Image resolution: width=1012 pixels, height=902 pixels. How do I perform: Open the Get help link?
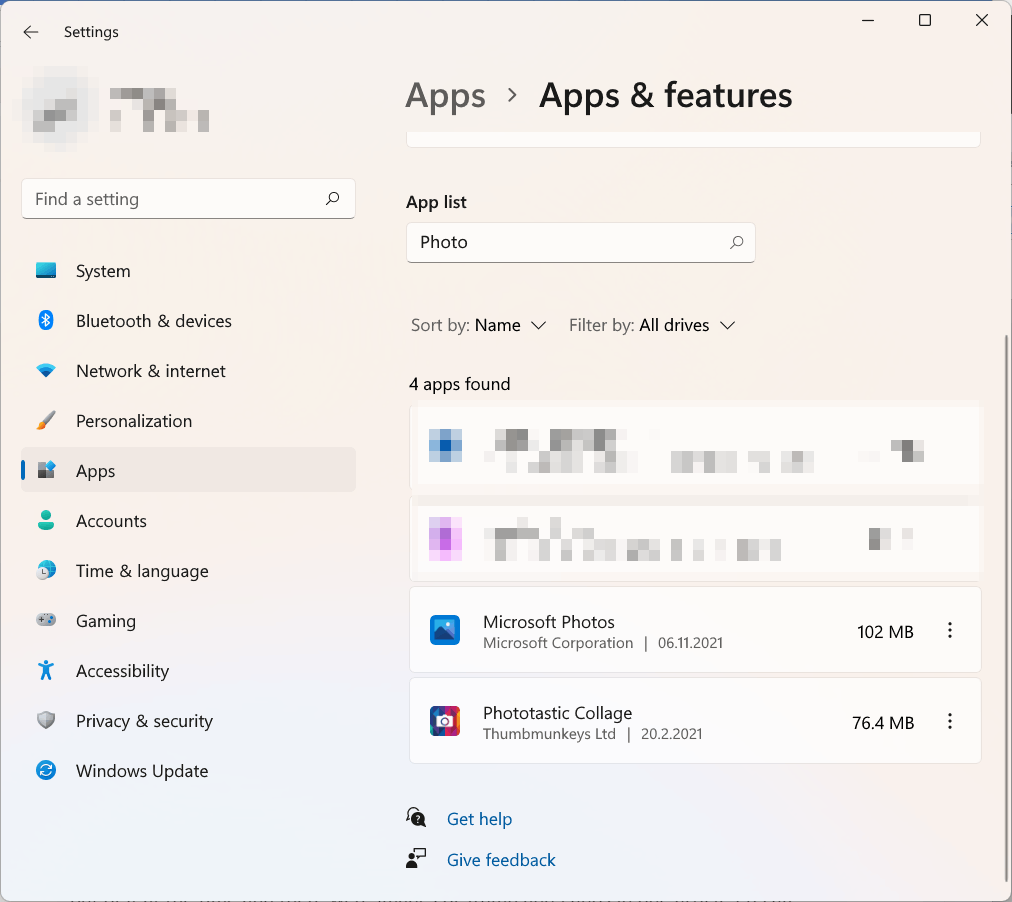tap(480, 819)
